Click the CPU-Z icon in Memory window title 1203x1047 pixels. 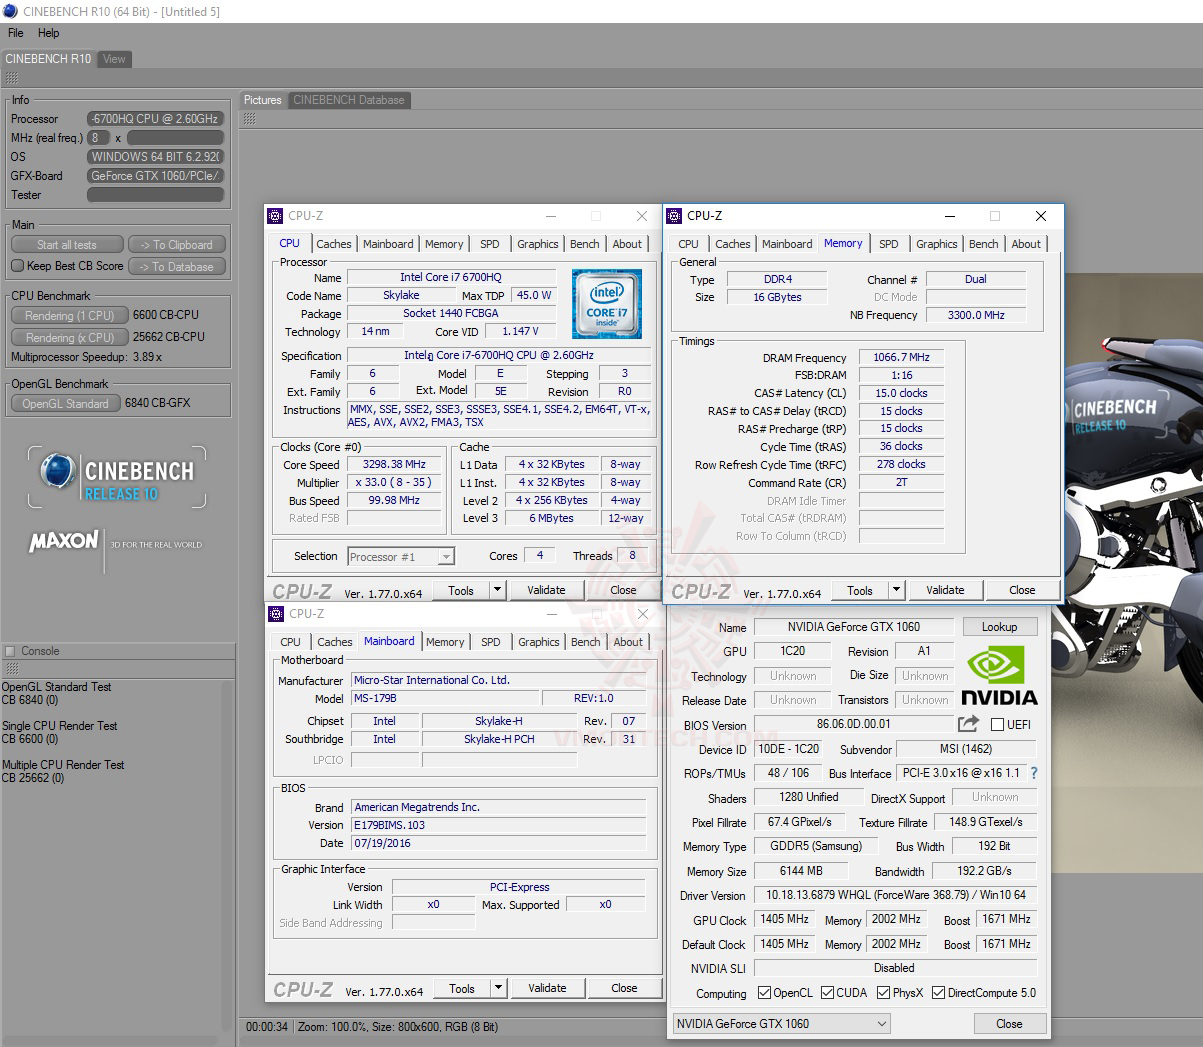[675, 216]
